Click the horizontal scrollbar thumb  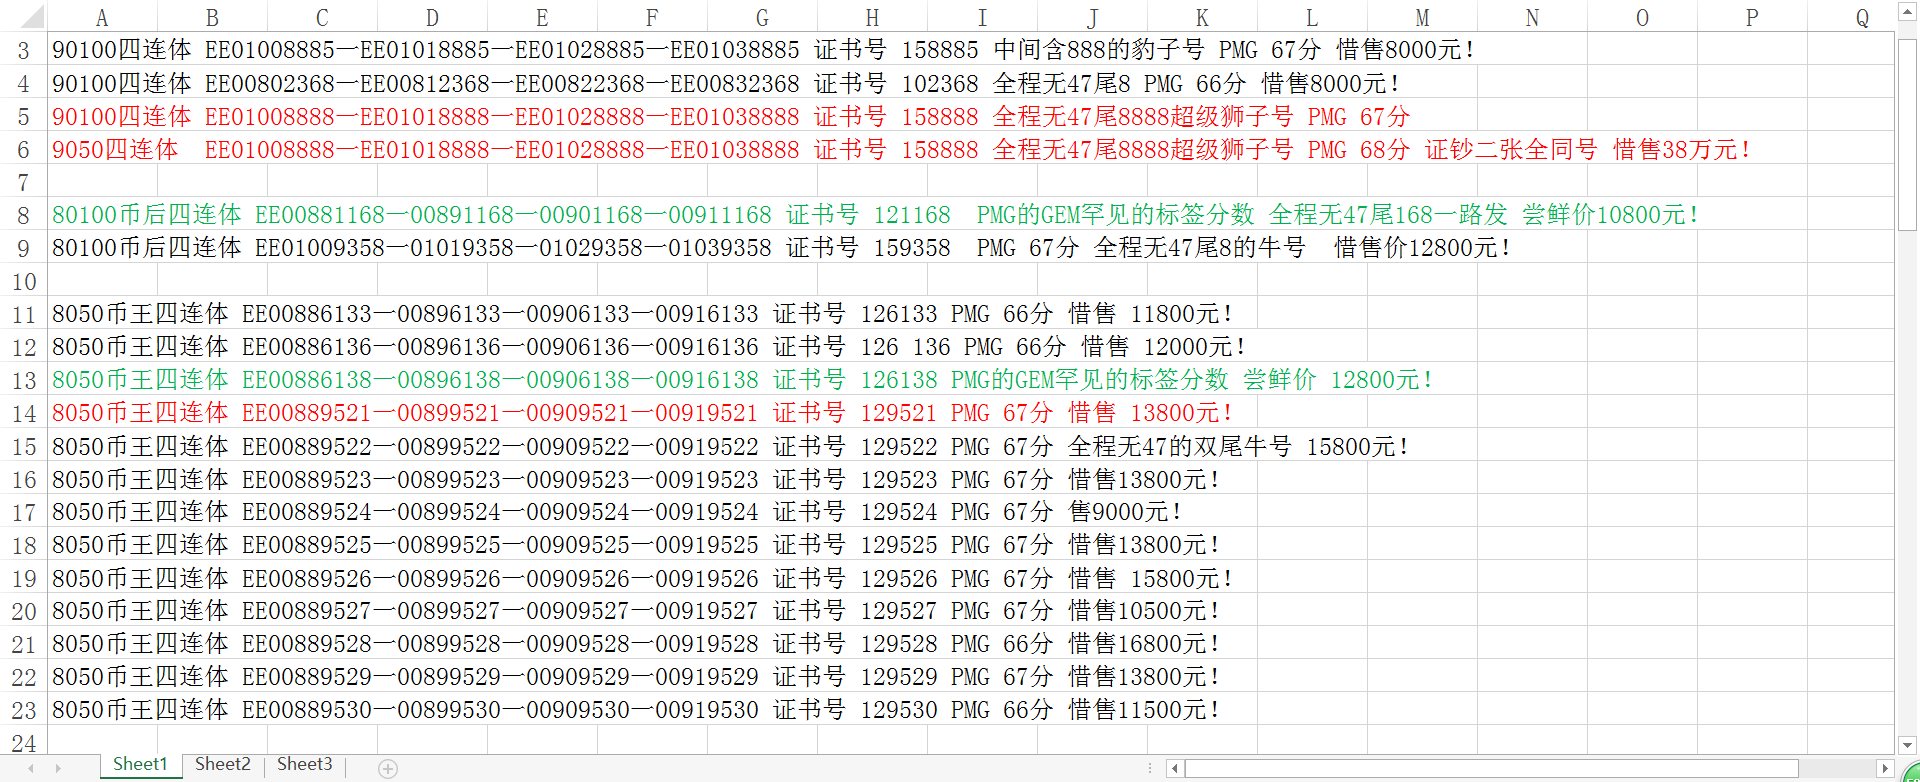click(x=1490, y=768)
